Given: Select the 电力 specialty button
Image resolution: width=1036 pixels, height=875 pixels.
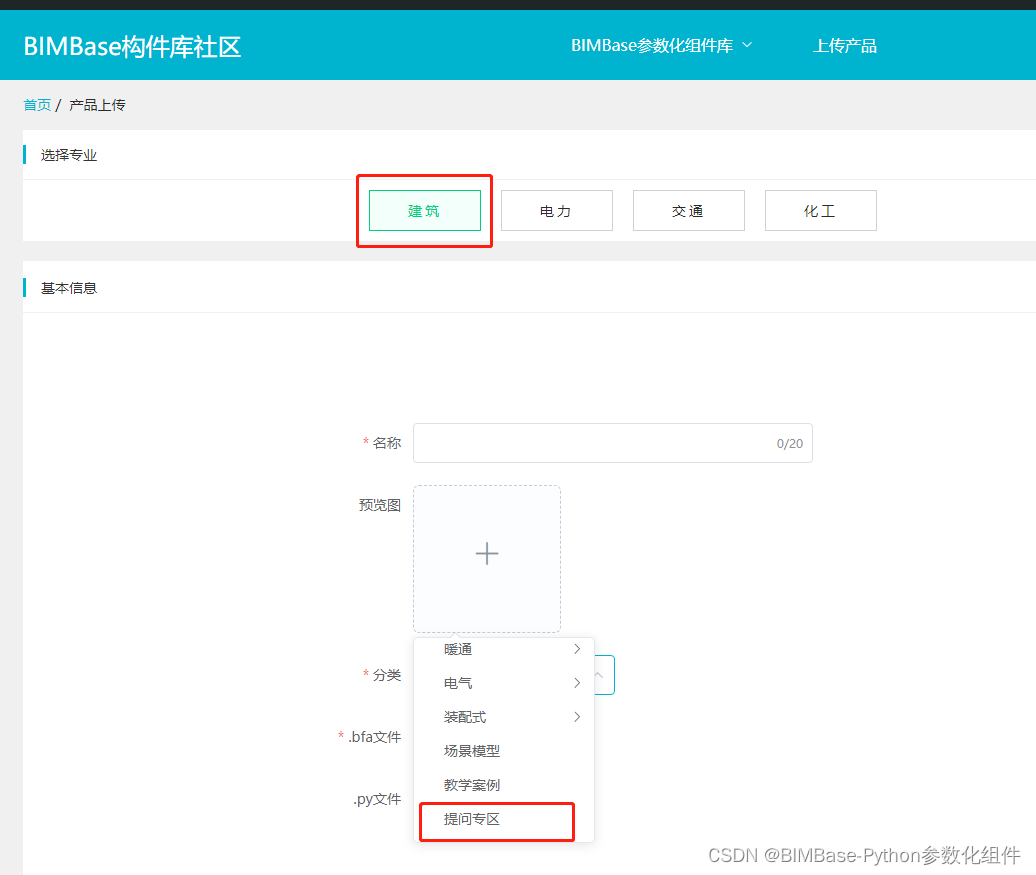Looking at the screenshot, I should click(x=557, y=211).
